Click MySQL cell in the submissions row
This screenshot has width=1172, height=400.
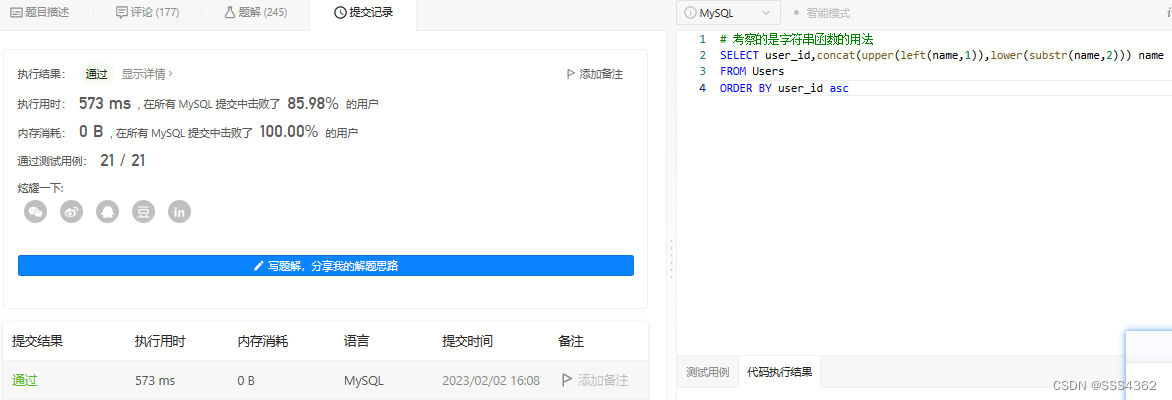[364, 381]
